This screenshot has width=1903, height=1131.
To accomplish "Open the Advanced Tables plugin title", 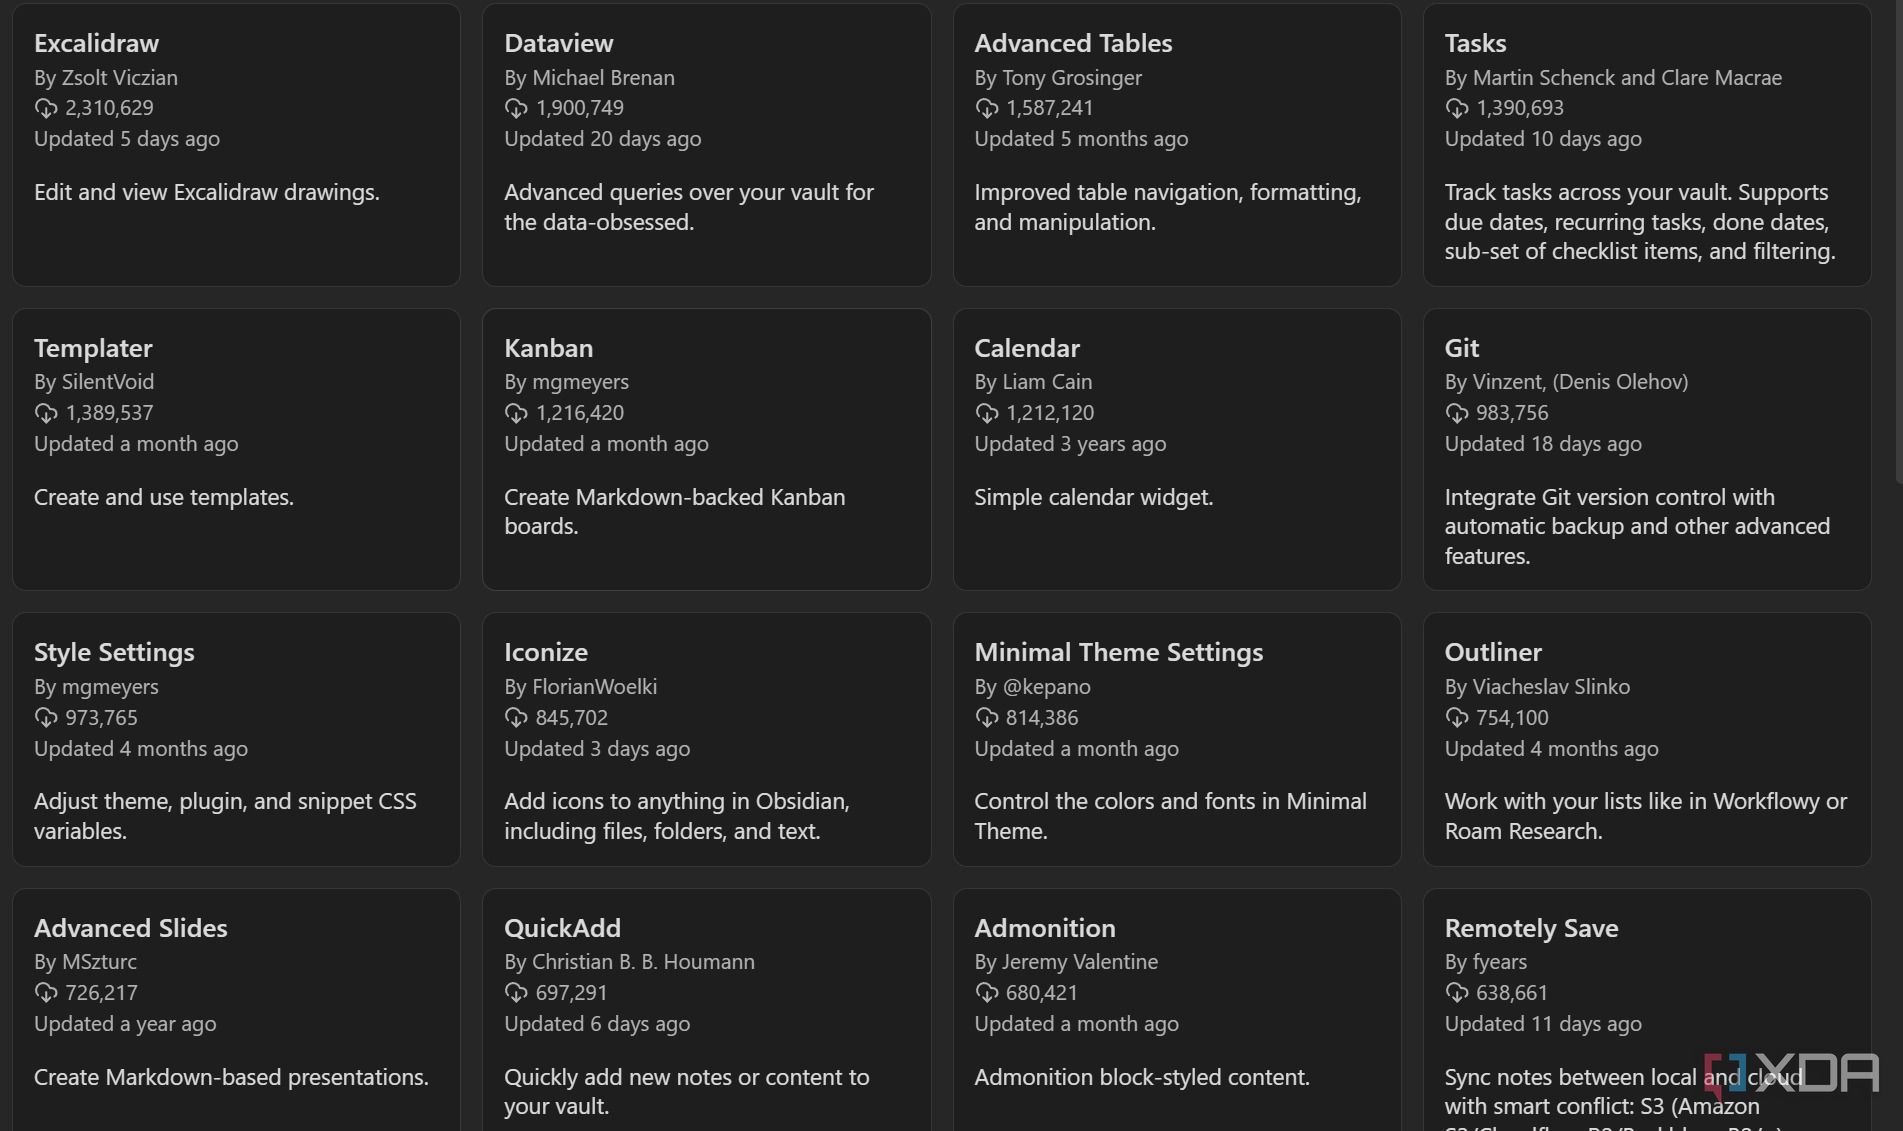I will coord(1073,43).
